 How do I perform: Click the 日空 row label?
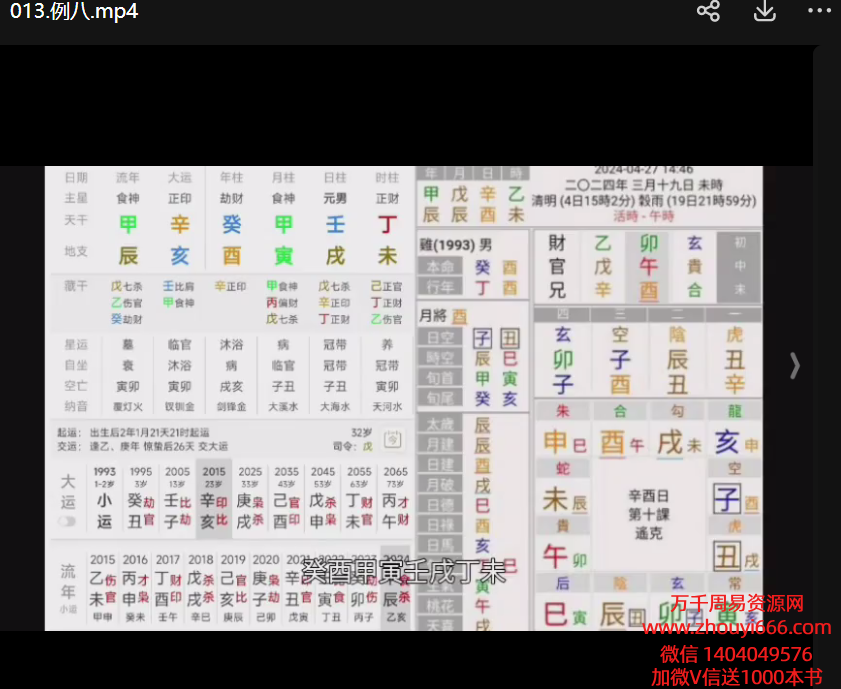point(440,338)
